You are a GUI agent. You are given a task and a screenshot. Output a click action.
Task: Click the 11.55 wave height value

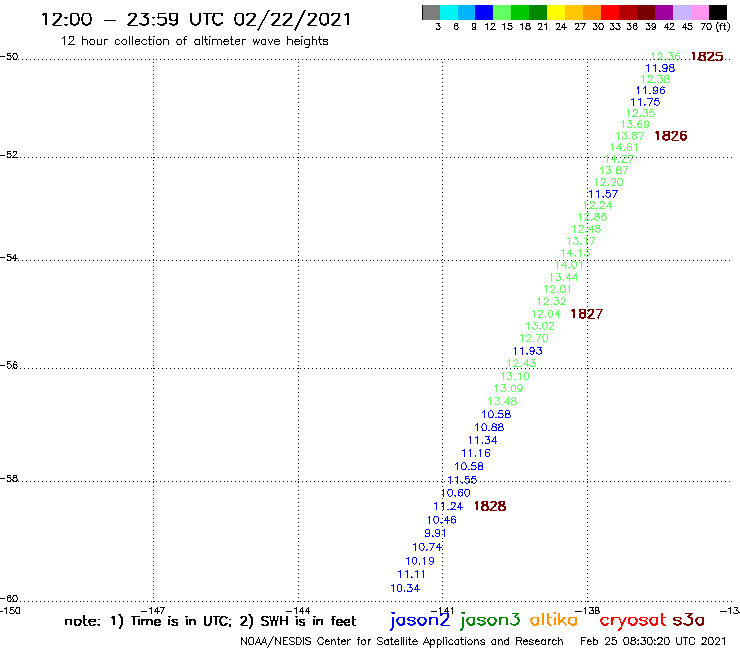click(x=462, y=480)
